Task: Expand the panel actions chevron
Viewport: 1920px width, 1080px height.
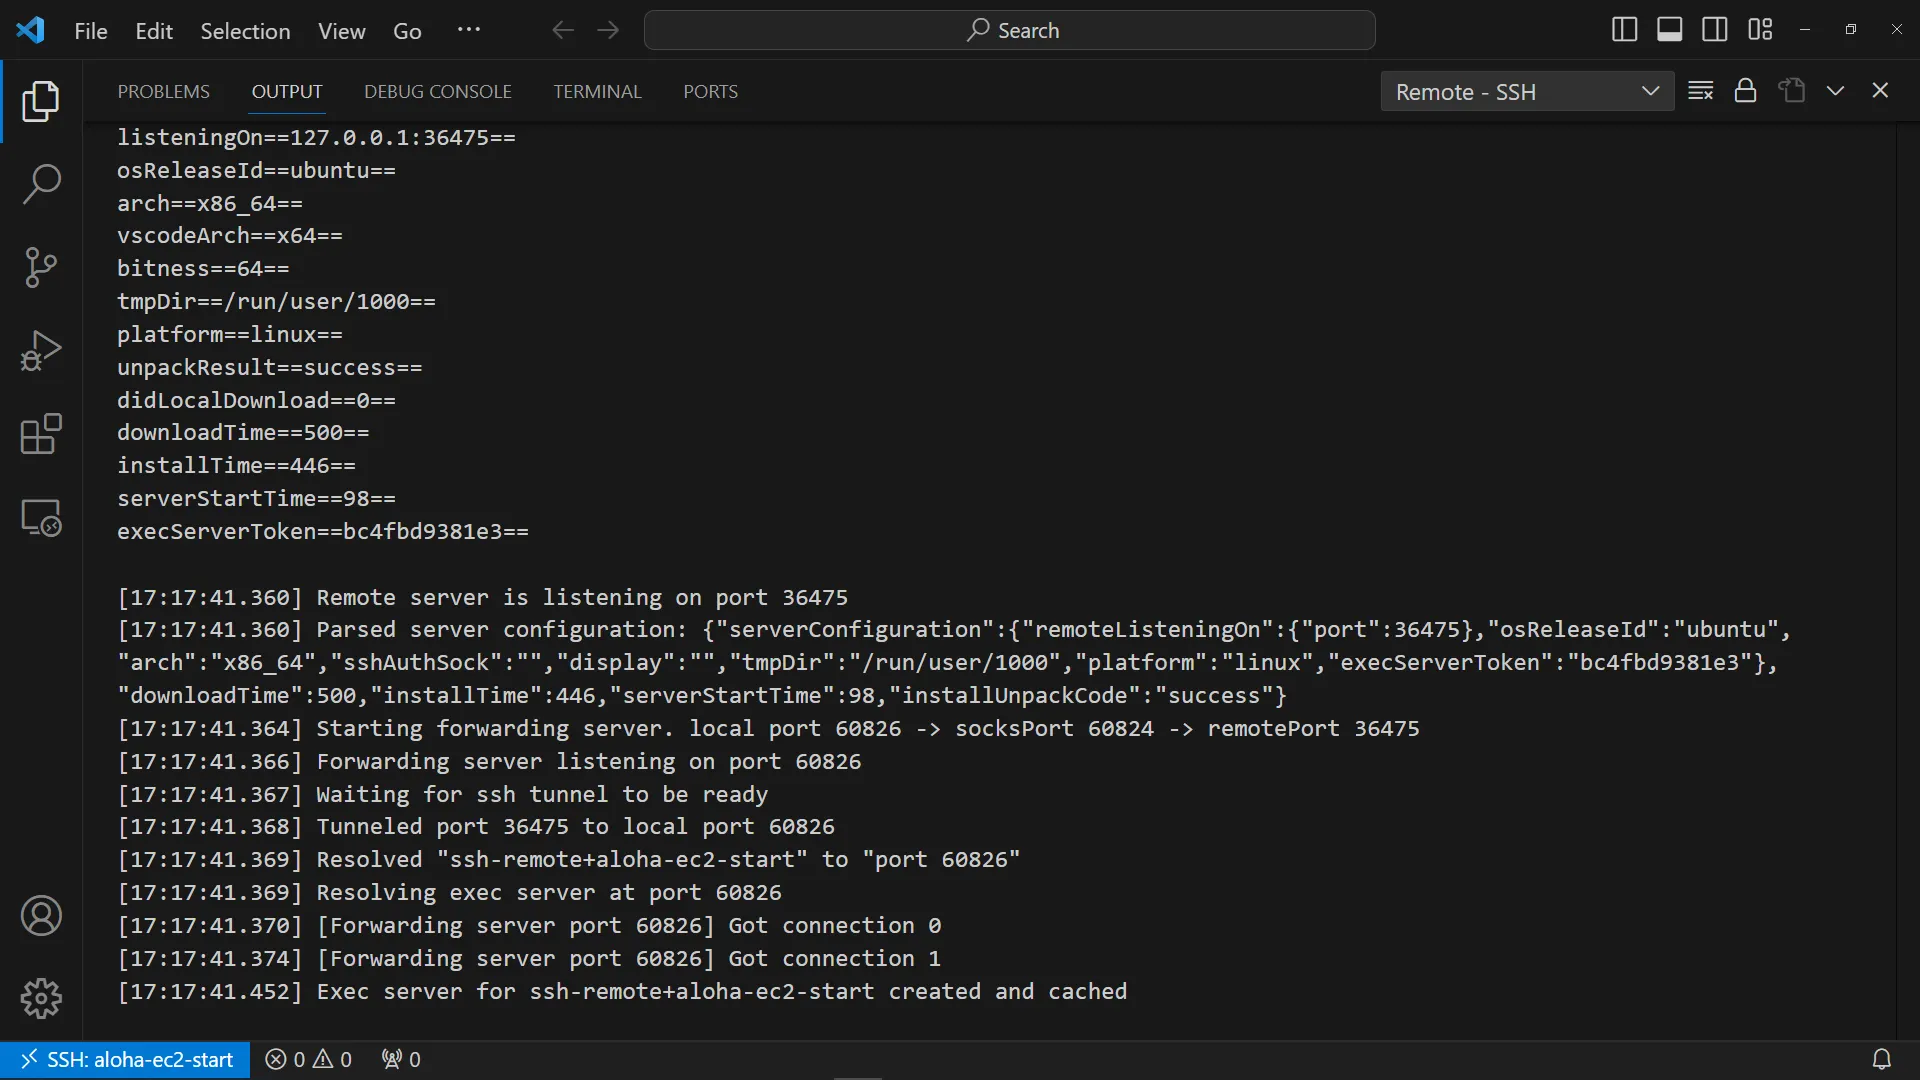Action: [1835, 91]
